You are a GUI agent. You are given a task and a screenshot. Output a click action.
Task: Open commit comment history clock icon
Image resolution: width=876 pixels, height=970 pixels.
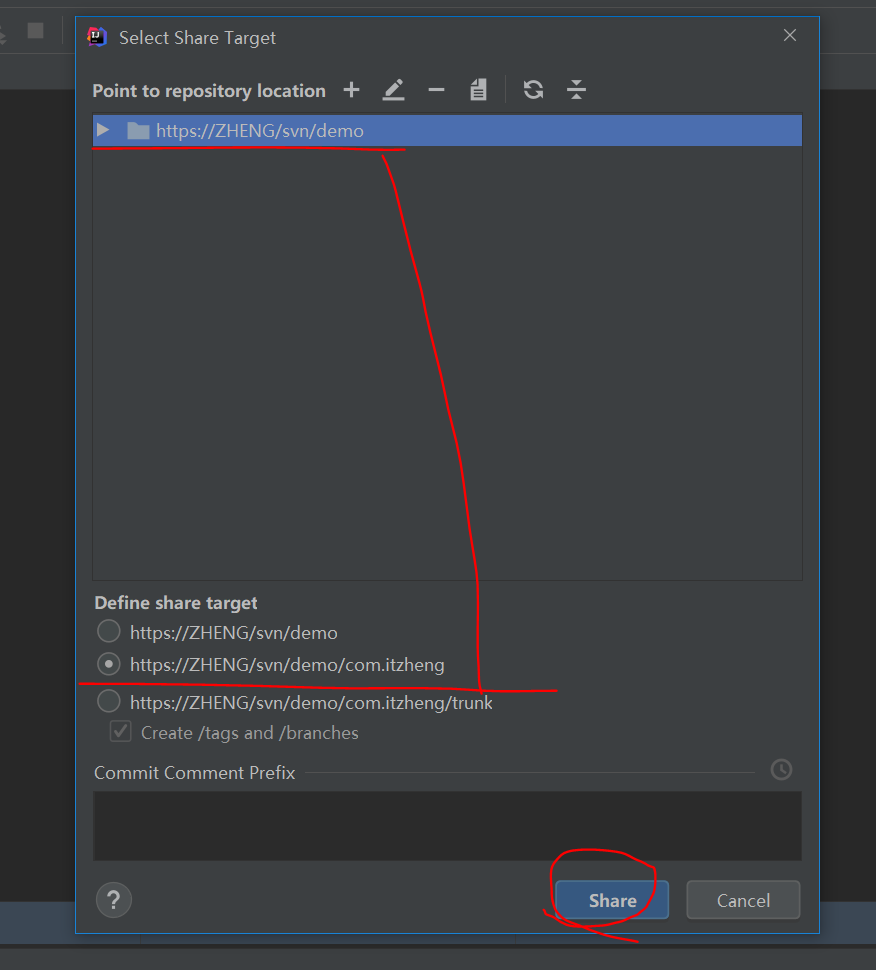click(781, 770)
